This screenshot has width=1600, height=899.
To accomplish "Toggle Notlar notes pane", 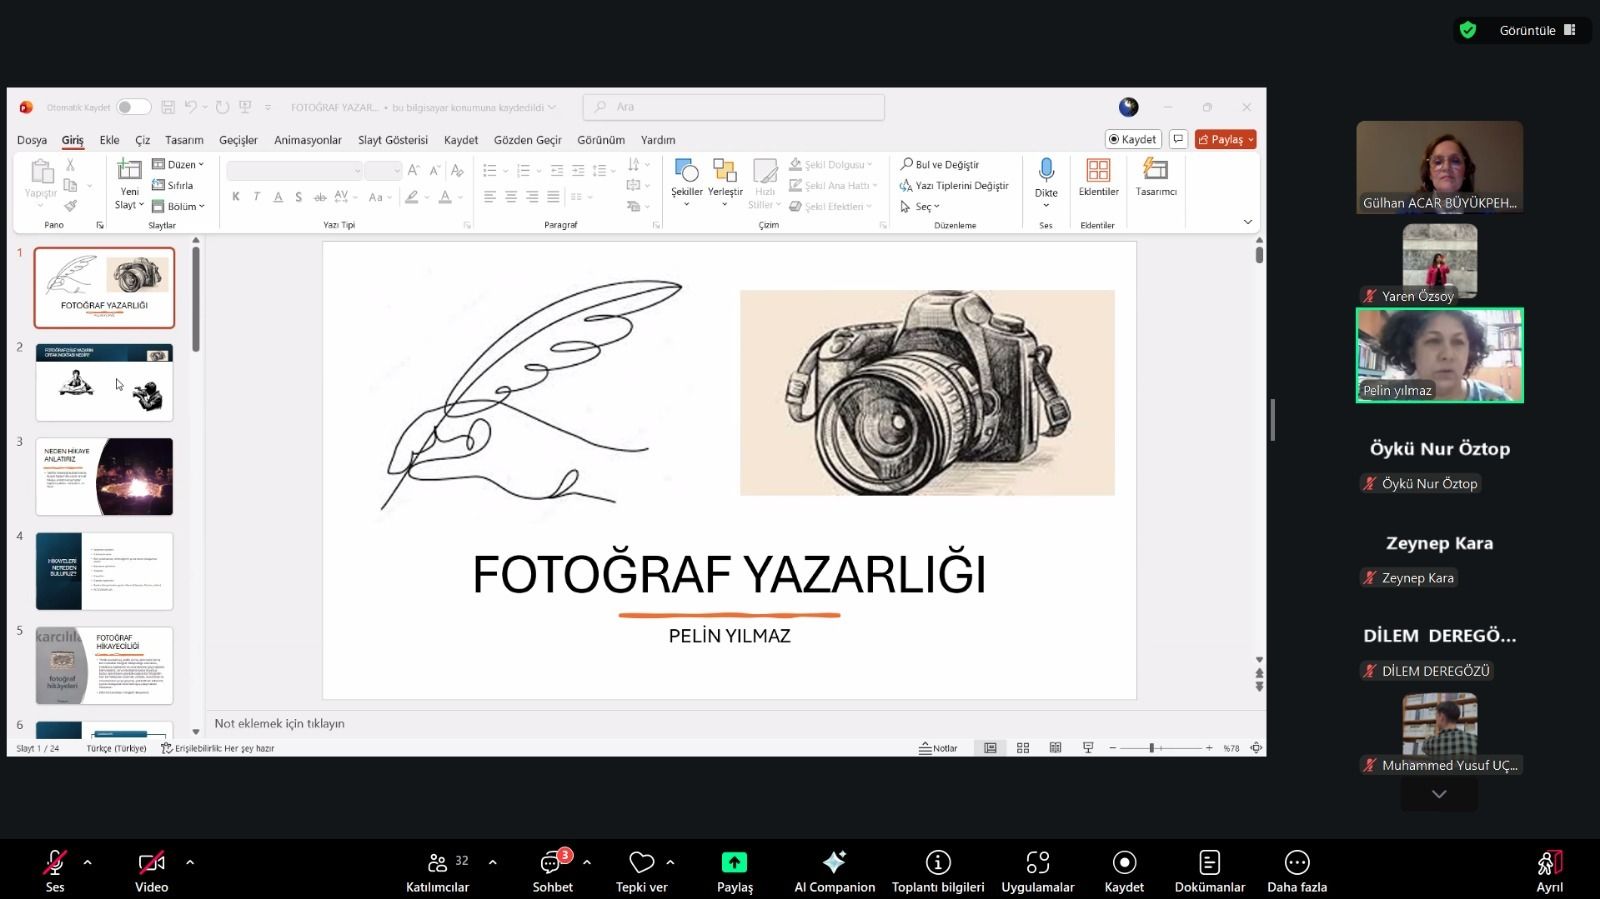I will point(938,748).
